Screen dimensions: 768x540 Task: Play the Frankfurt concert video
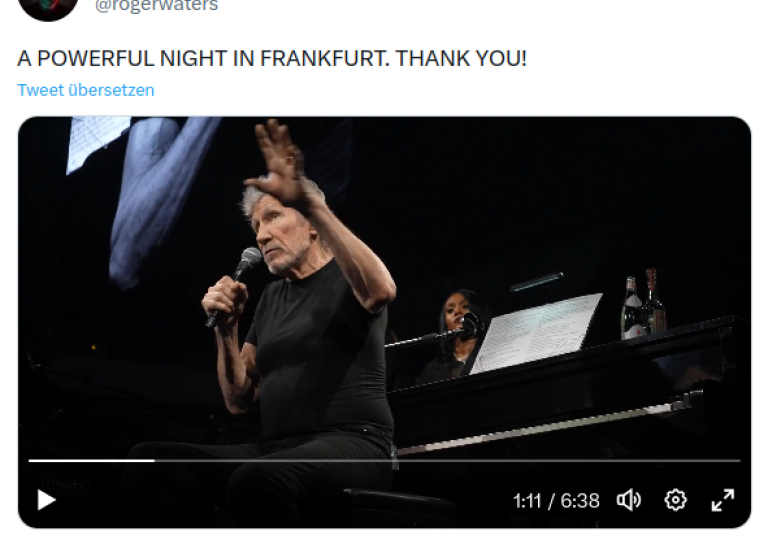click(47, 500)
